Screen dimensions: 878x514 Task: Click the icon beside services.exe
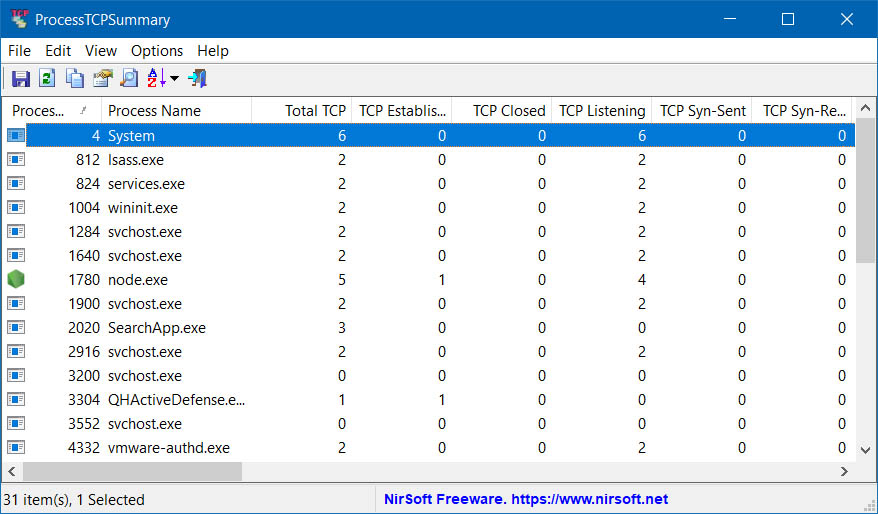click(16, 184)
